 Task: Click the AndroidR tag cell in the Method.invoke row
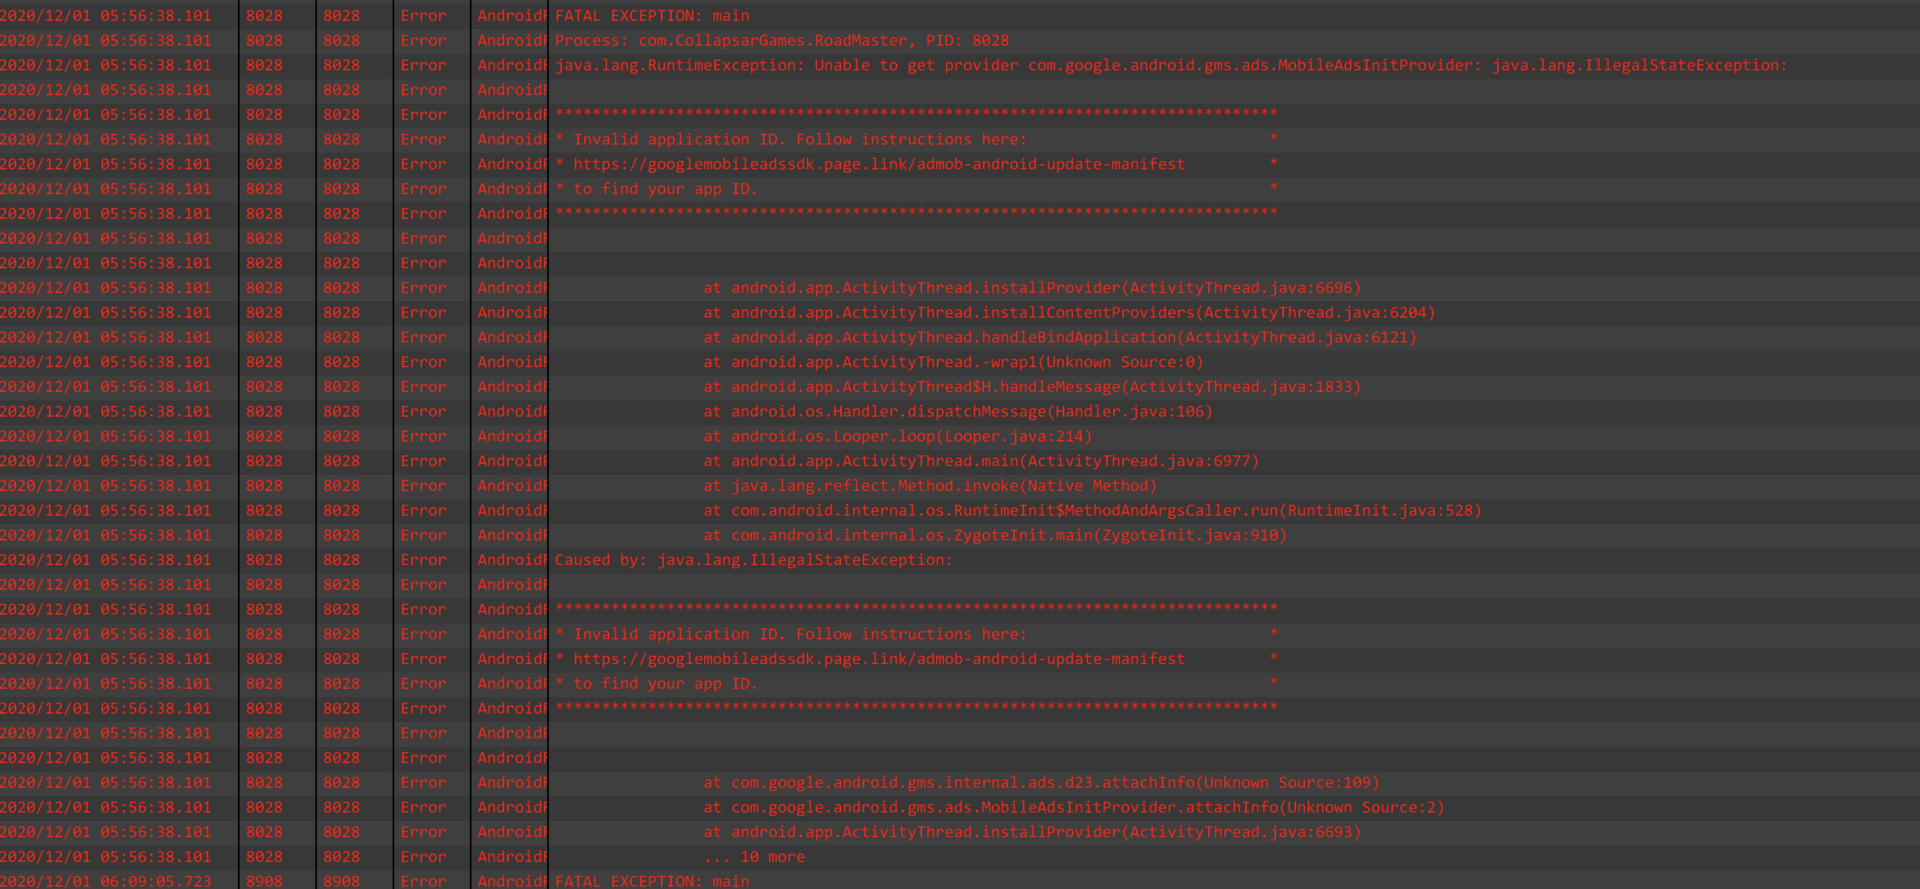[511, 486]
